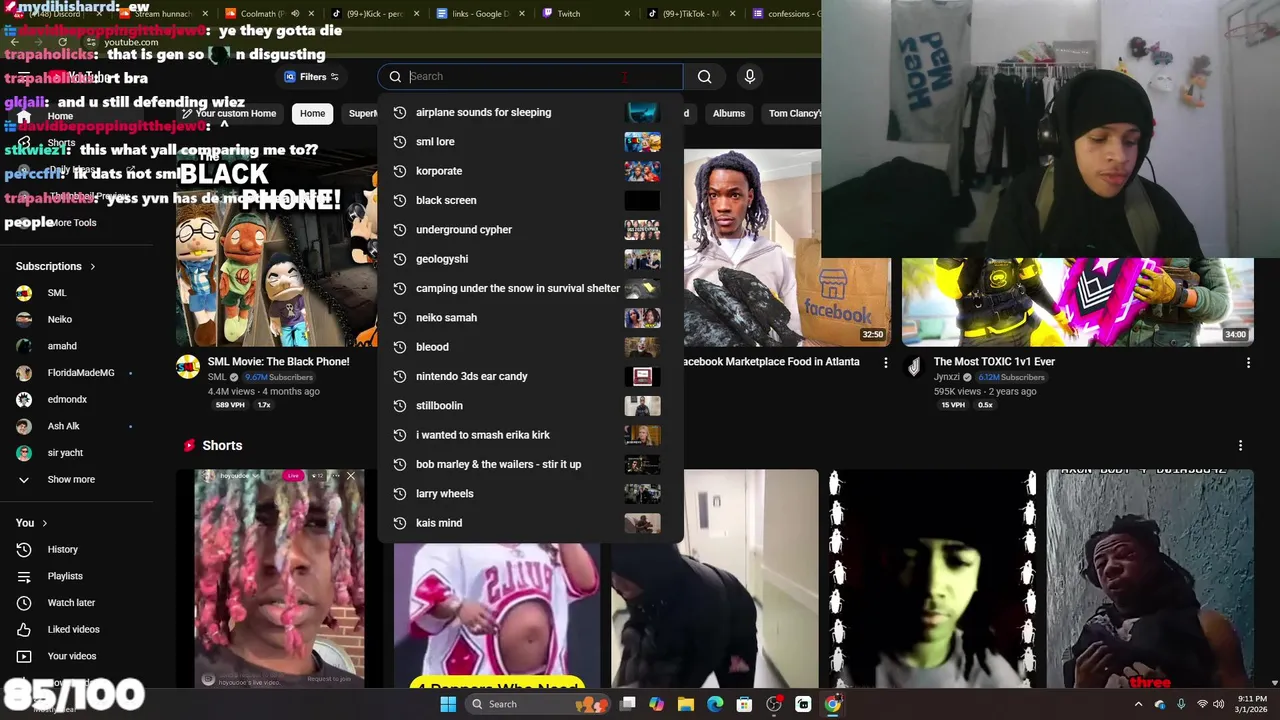
Task: Click the 'bleood' suggestion
Action: pyautogui.click(x=530, y=347)
